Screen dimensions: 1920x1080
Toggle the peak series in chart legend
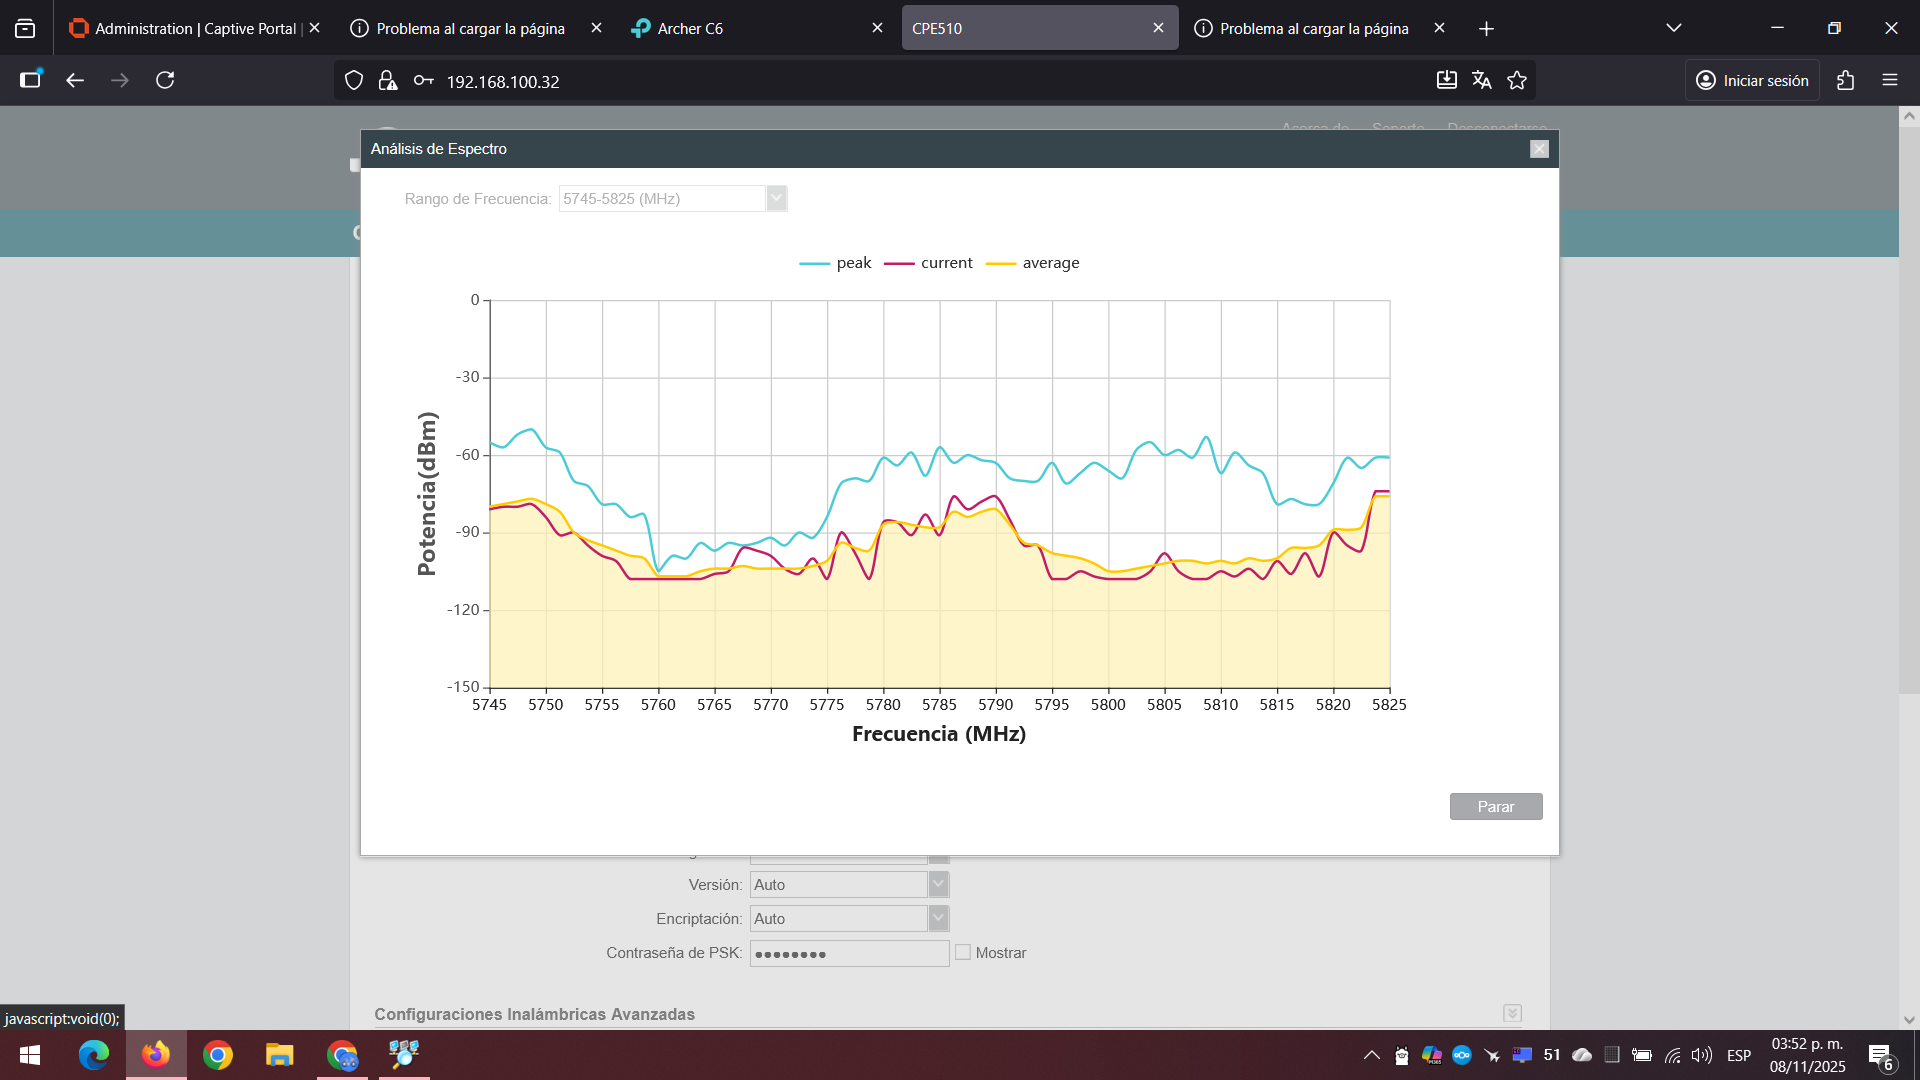836,263
